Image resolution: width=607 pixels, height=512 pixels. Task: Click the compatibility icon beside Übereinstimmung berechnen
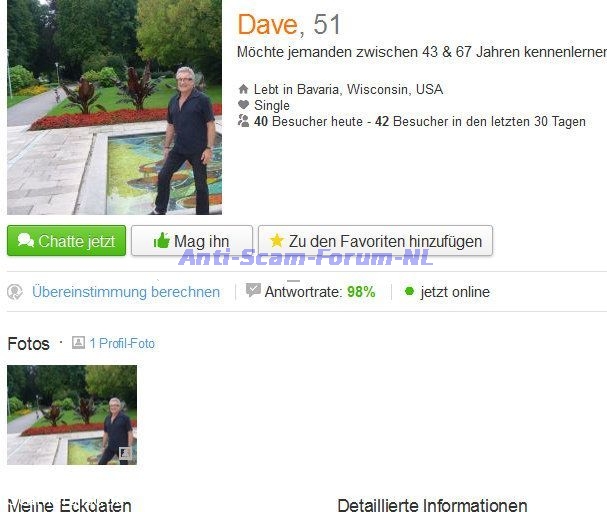coord(15,292)
